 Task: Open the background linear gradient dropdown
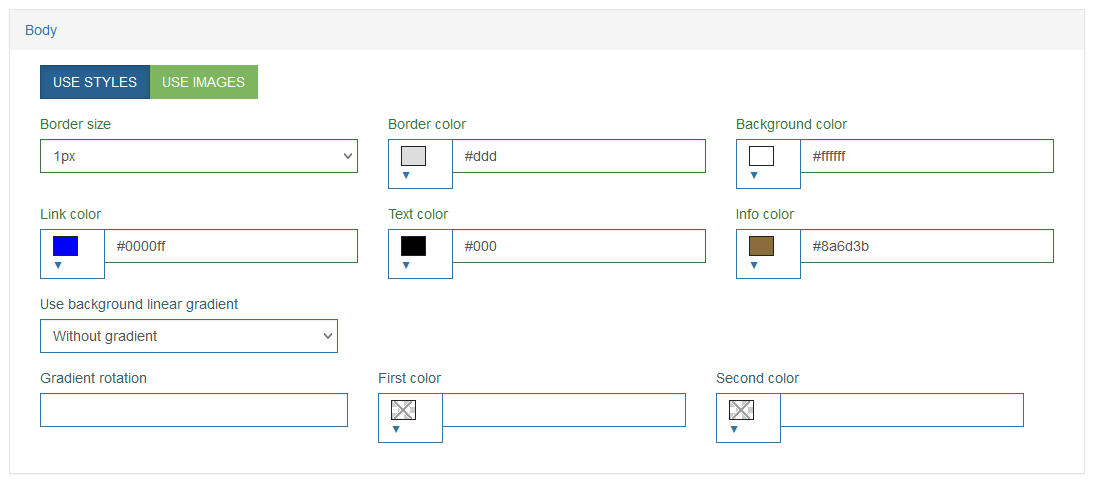pos(189,336)
